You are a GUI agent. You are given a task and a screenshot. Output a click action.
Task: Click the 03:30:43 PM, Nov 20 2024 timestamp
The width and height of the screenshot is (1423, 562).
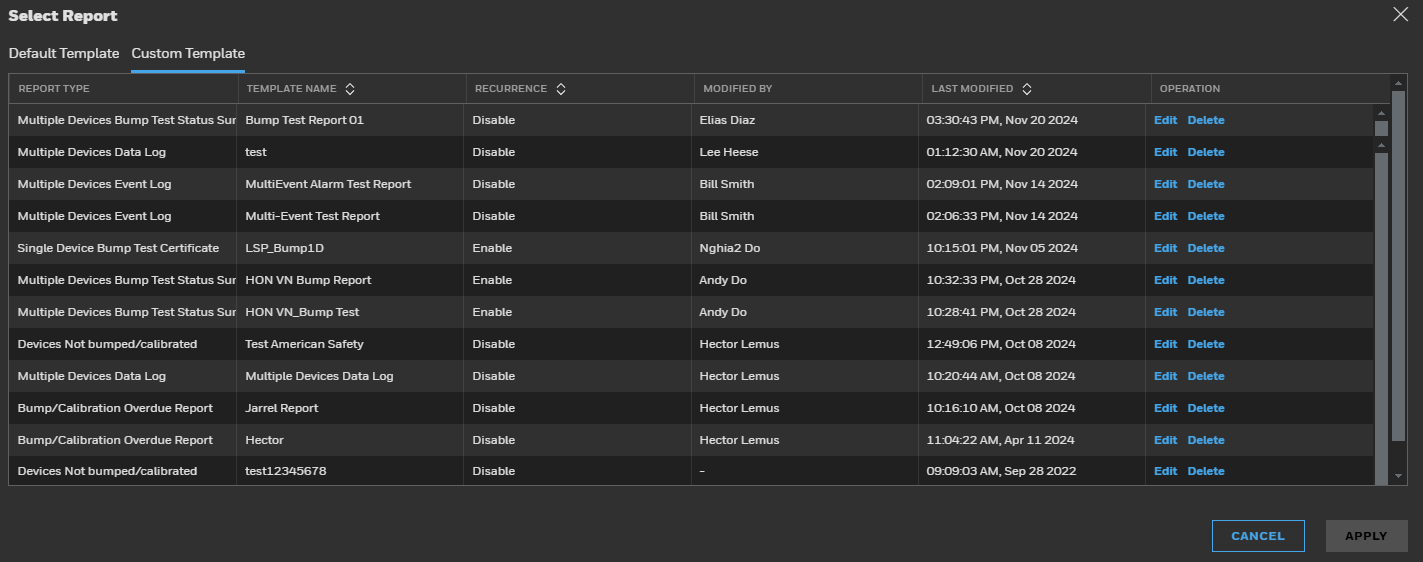pos(1002,120)
